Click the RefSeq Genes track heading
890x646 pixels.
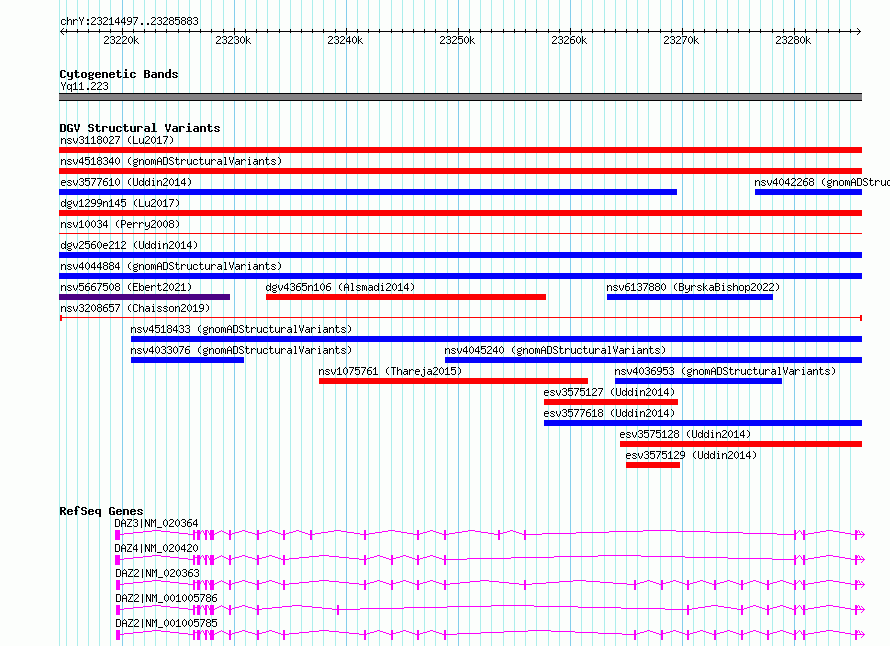pyautogui.click(x=101, y=511)
